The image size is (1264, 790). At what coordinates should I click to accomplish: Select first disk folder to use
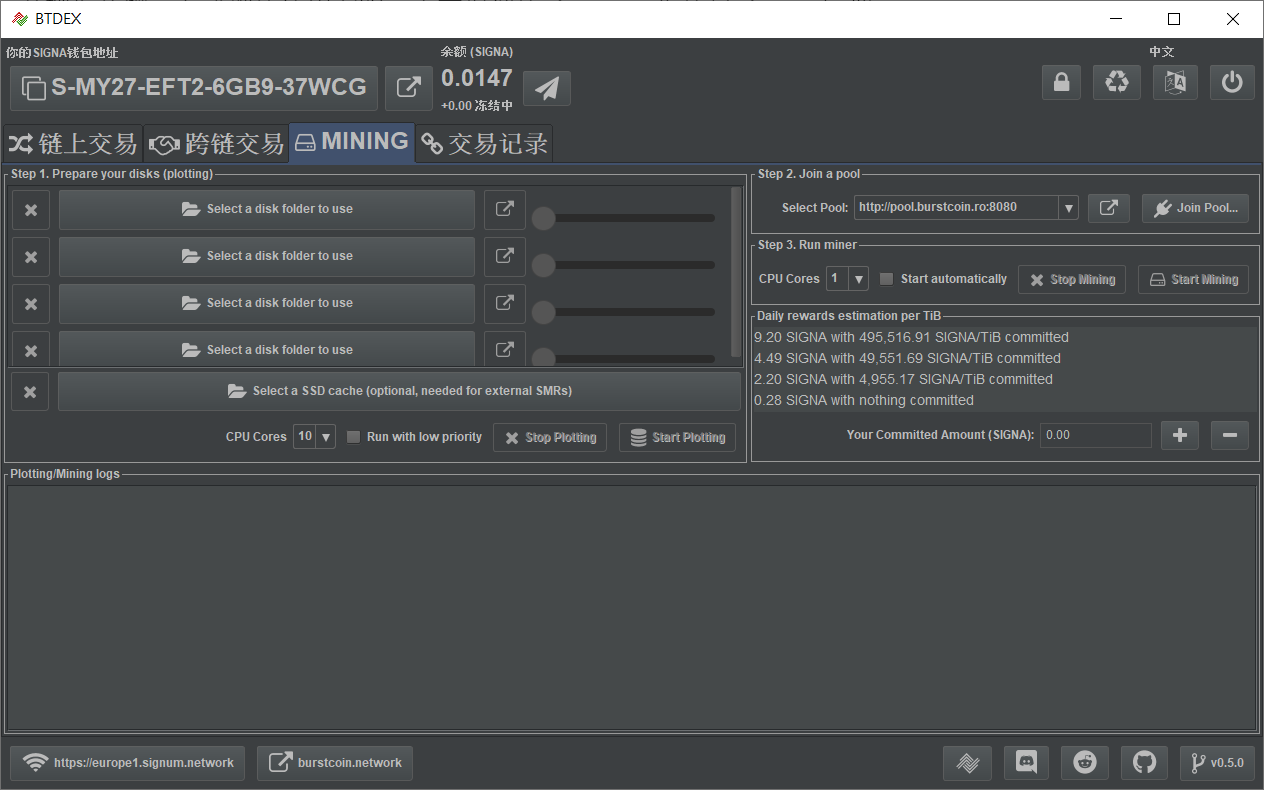click(x=267, y=210)
